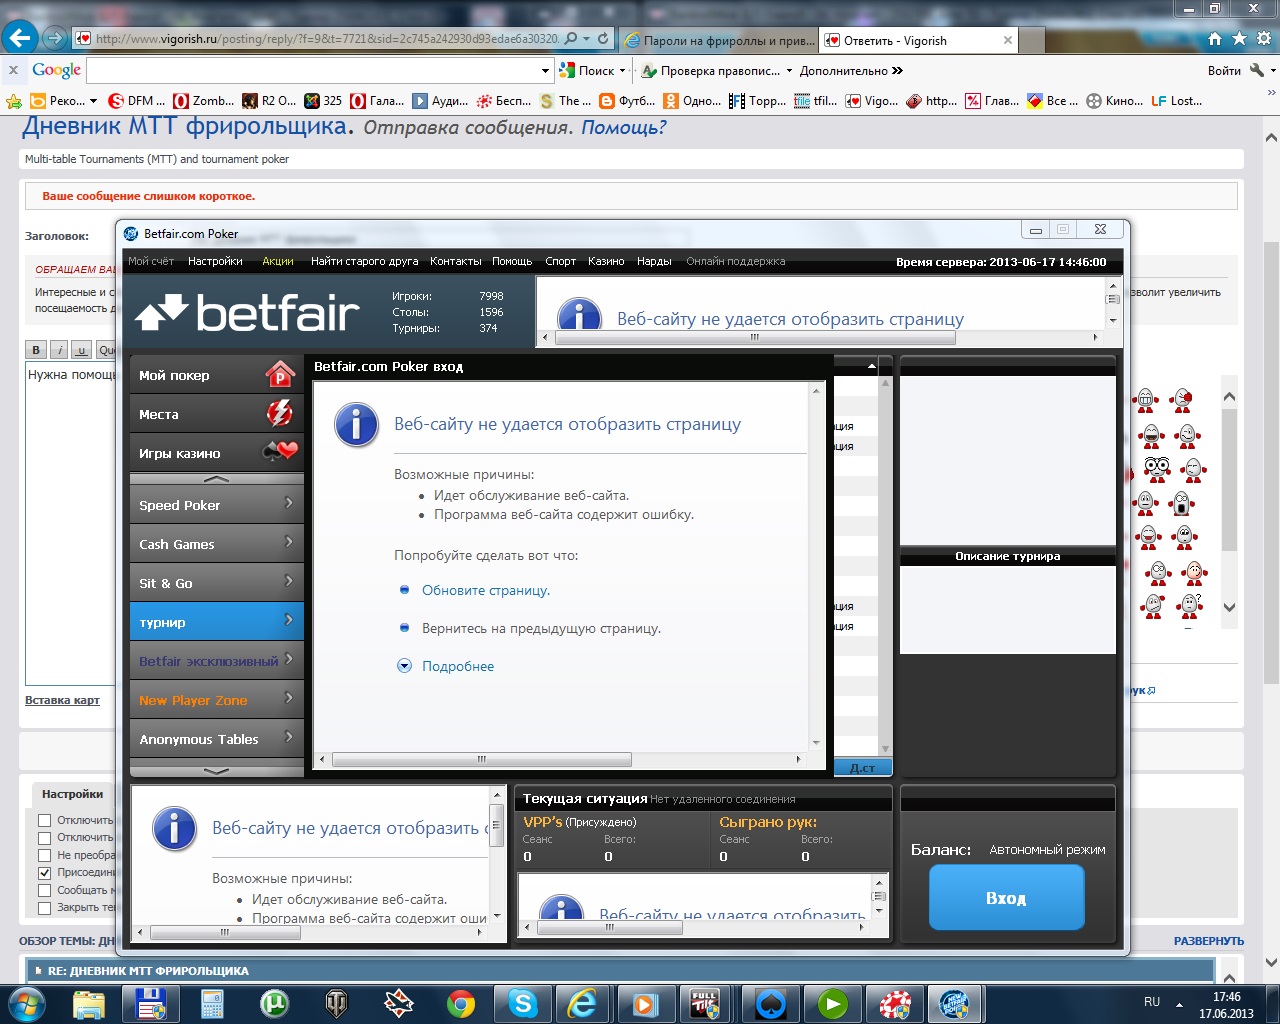Click the browser back arrow button

point(20,38)
